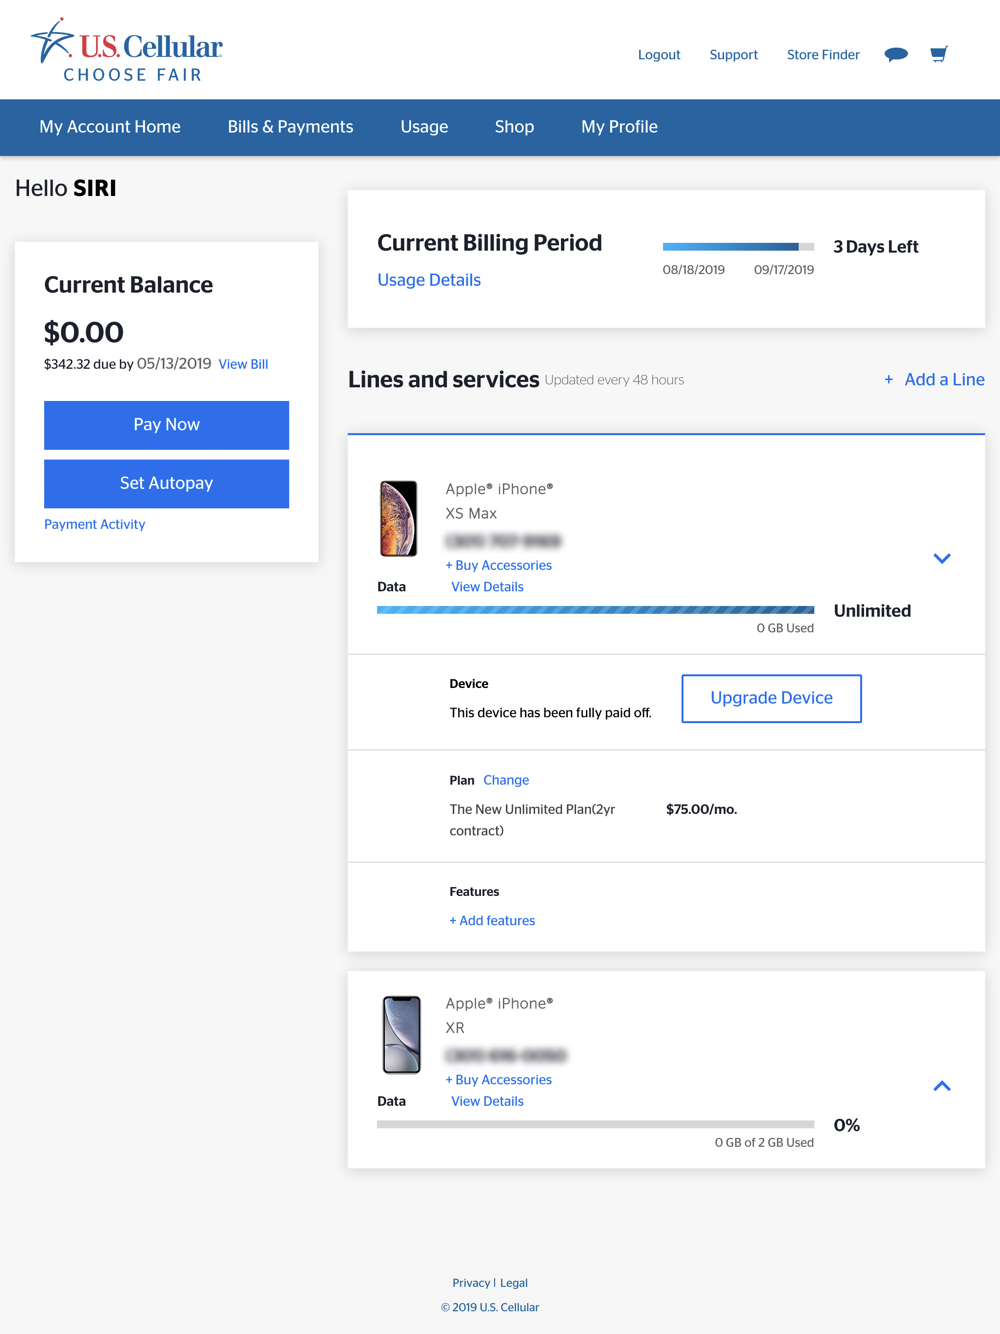The width and height of the screenshot is (1000, 1334).
Task: Click "© 2019 U.S. Cellular" footer text
Action: coord(490,1307)
